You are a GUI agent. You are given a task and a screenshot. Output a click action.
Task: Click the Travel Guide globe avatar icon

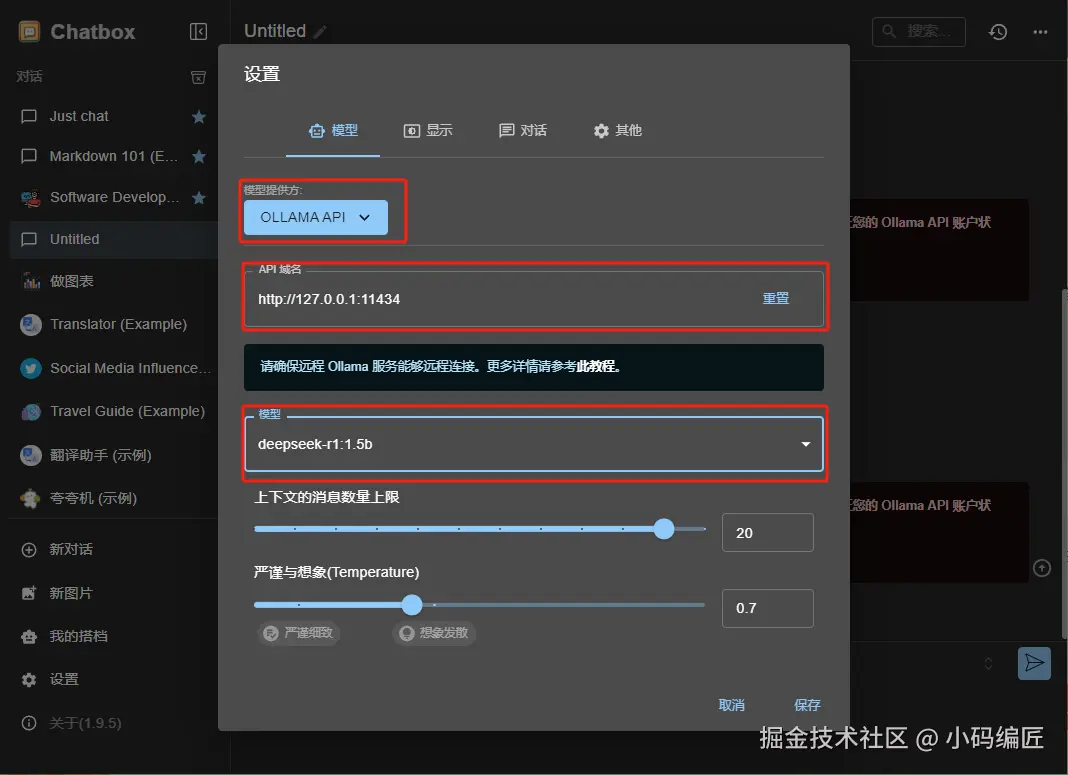click(x=30, y=412)
